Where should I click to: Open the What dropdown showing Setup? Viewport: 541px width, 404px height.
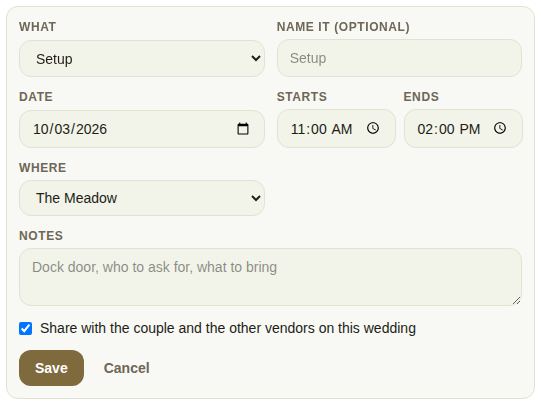point(142,59)
